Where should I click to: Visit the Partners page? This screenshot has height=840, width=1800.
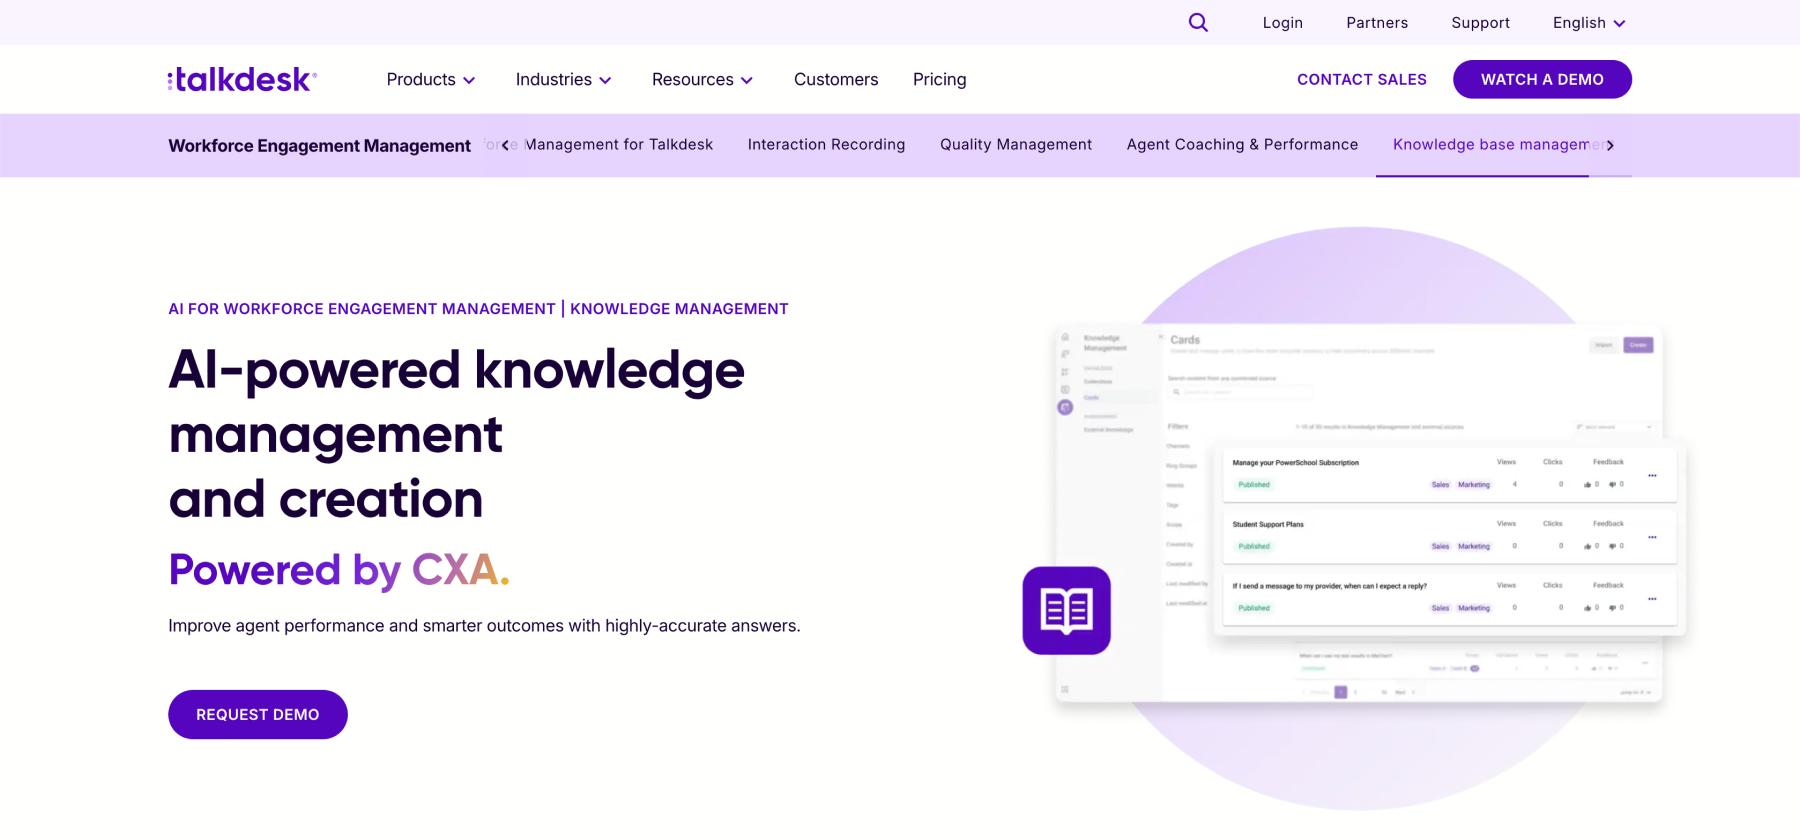click(1377, 22)
